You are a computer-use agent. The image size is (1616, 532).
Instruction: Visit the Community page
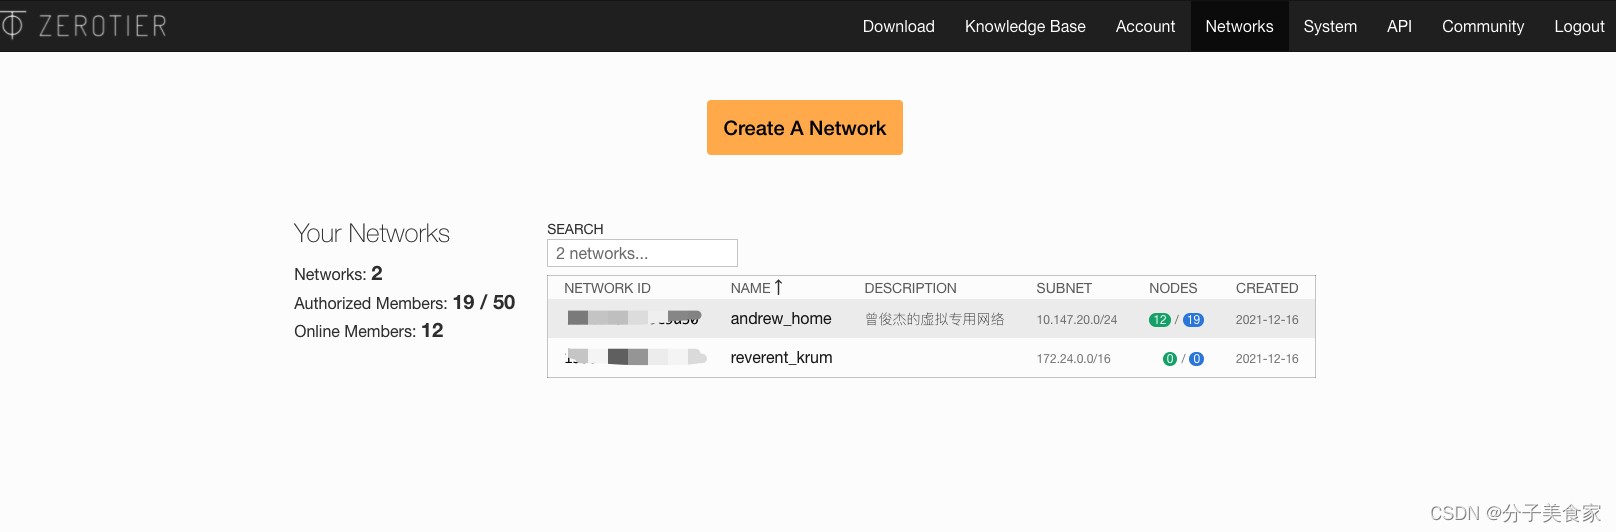(x=1483, y=26)
